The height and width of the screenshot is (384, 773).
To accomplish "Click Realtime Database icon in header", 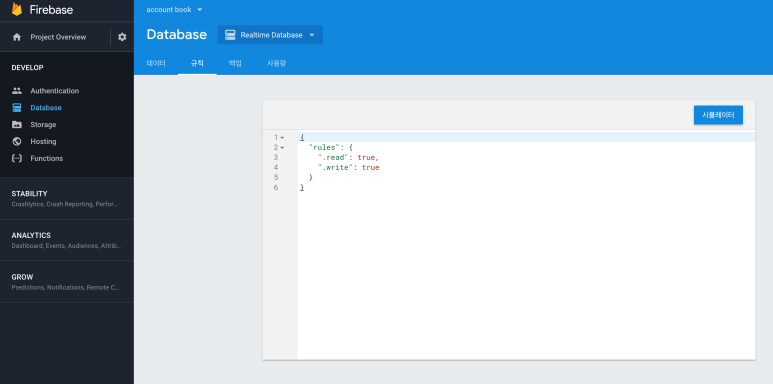I will [x=230, y=35].
